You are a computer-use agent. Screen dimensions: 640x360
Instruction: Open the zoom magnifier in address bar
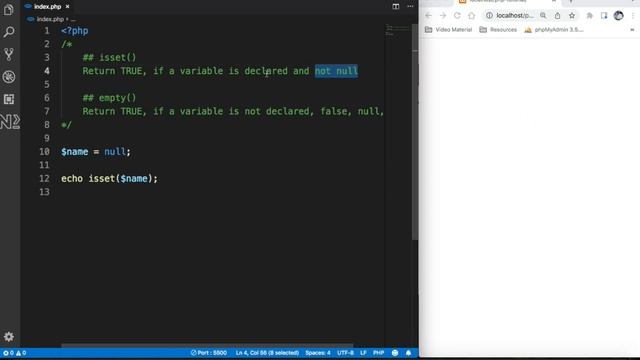pyautogui.click(x=543, y=16)
